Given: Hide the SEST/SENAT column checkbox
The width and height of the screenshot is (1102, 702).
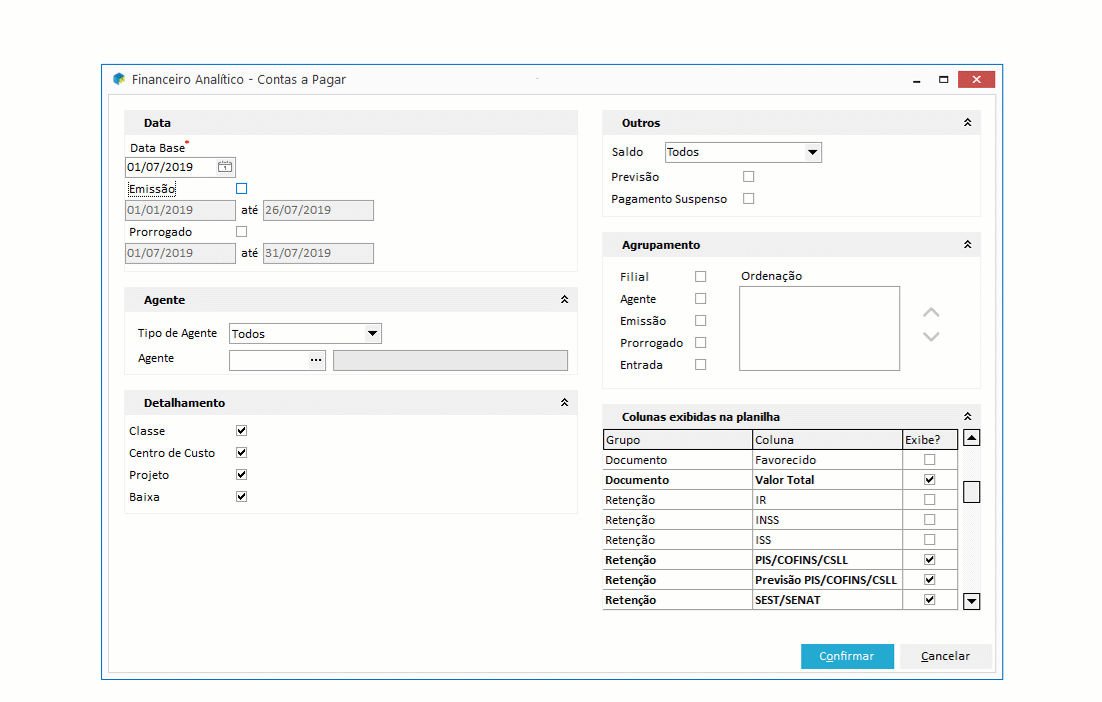Looking at the screenshot, I should [930, 599].
